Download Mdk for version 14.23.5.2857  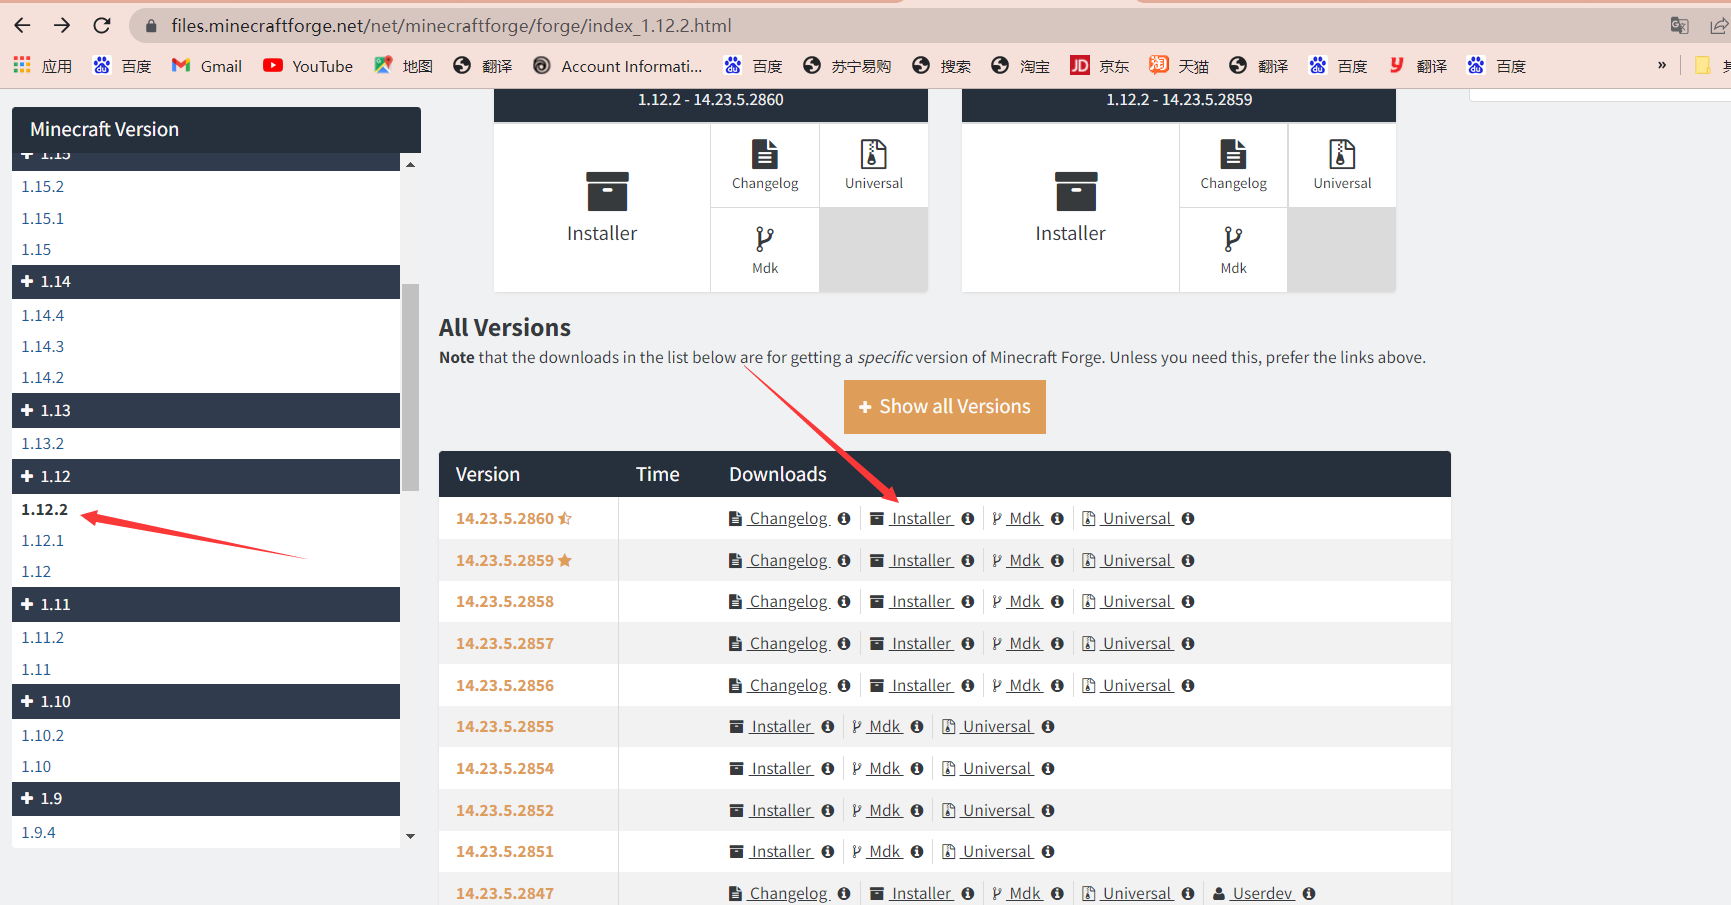(1018, 644)
